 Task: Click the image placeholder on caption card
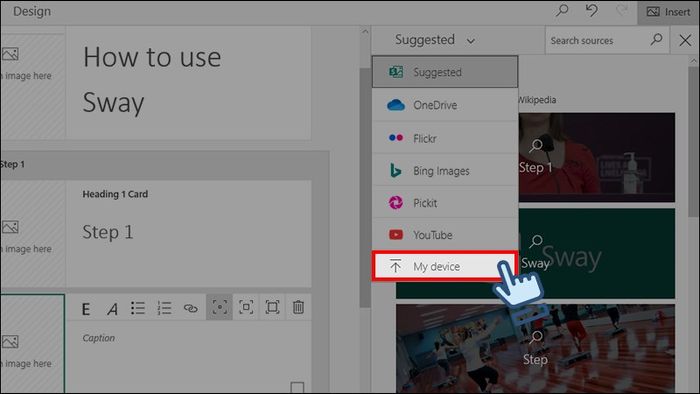click(x=33, y=344)
